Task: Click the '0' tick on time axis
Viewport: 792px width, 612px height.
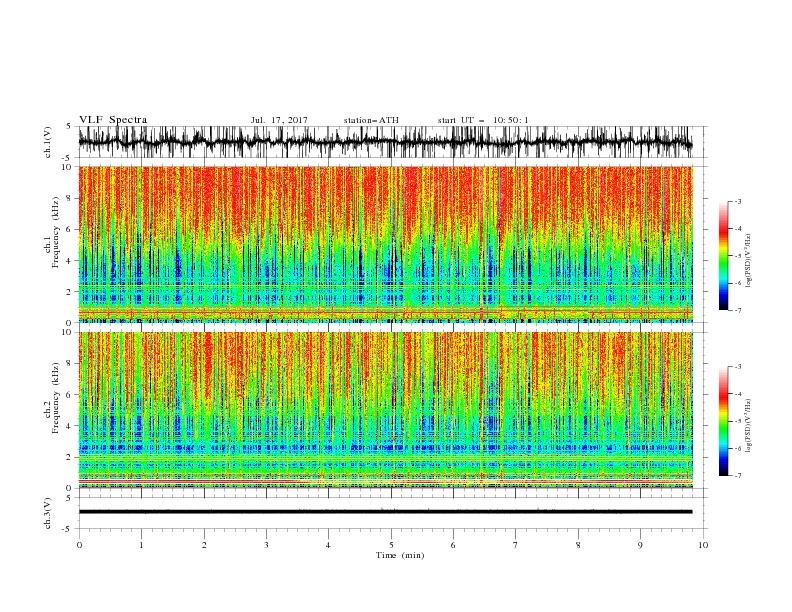Action: (79, 545)
